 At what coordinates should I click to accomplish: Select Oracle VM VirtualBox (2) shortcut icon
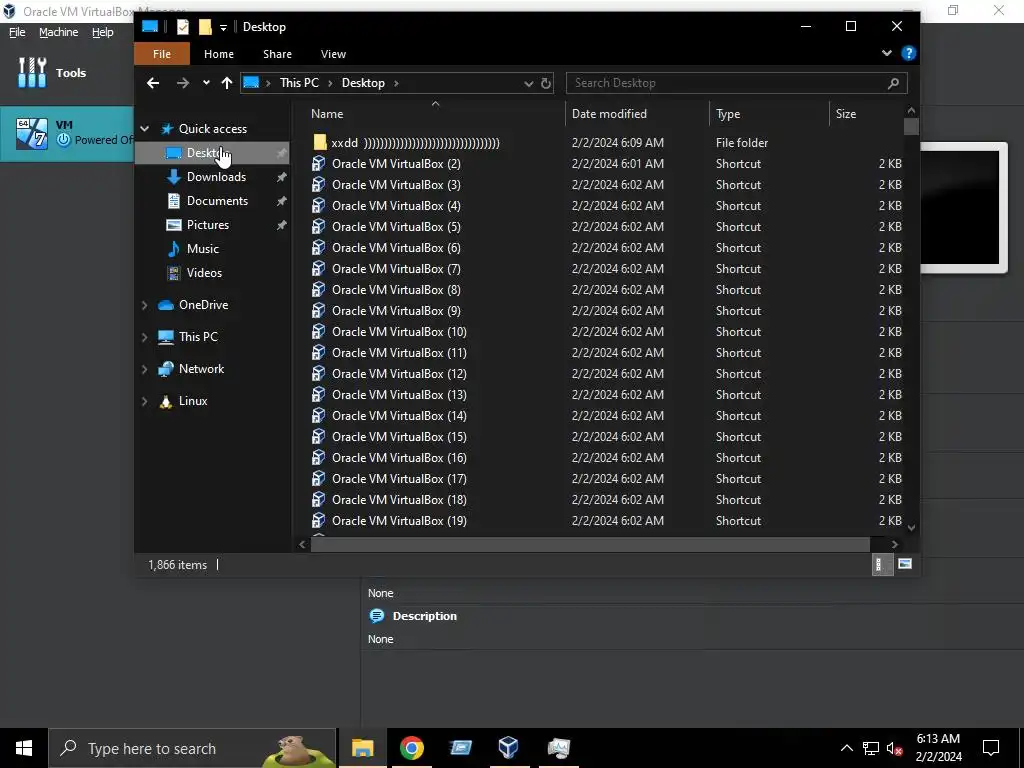point(319,163)
